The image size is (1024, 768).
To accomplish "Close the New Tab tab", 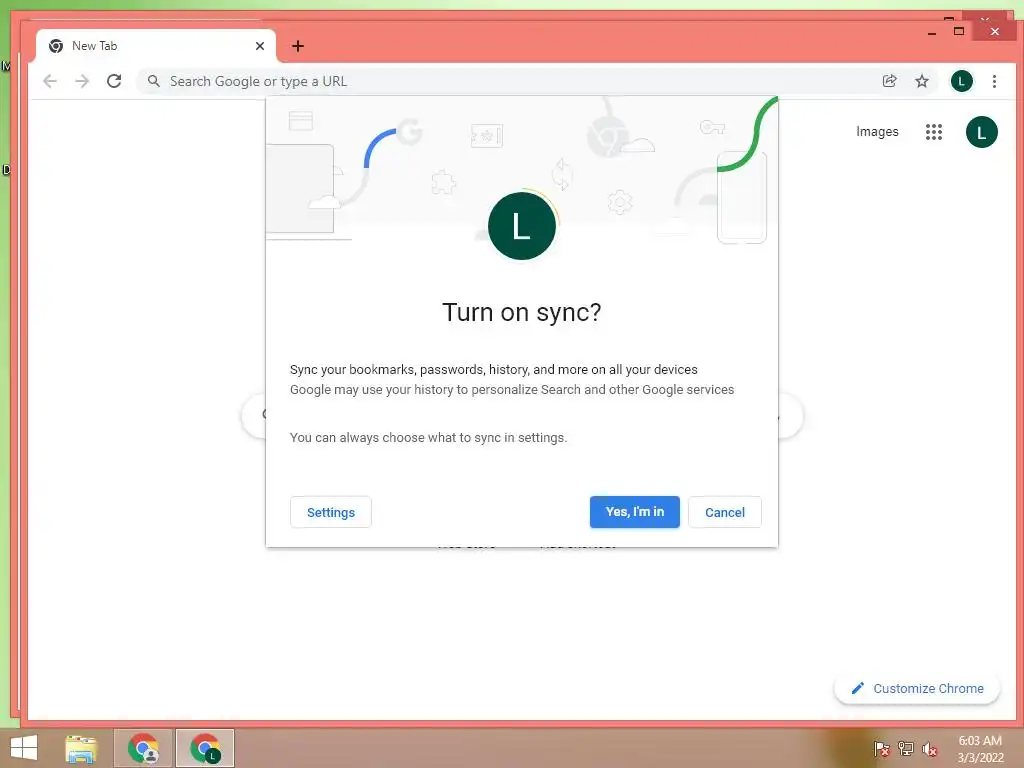I will point(260,46).
